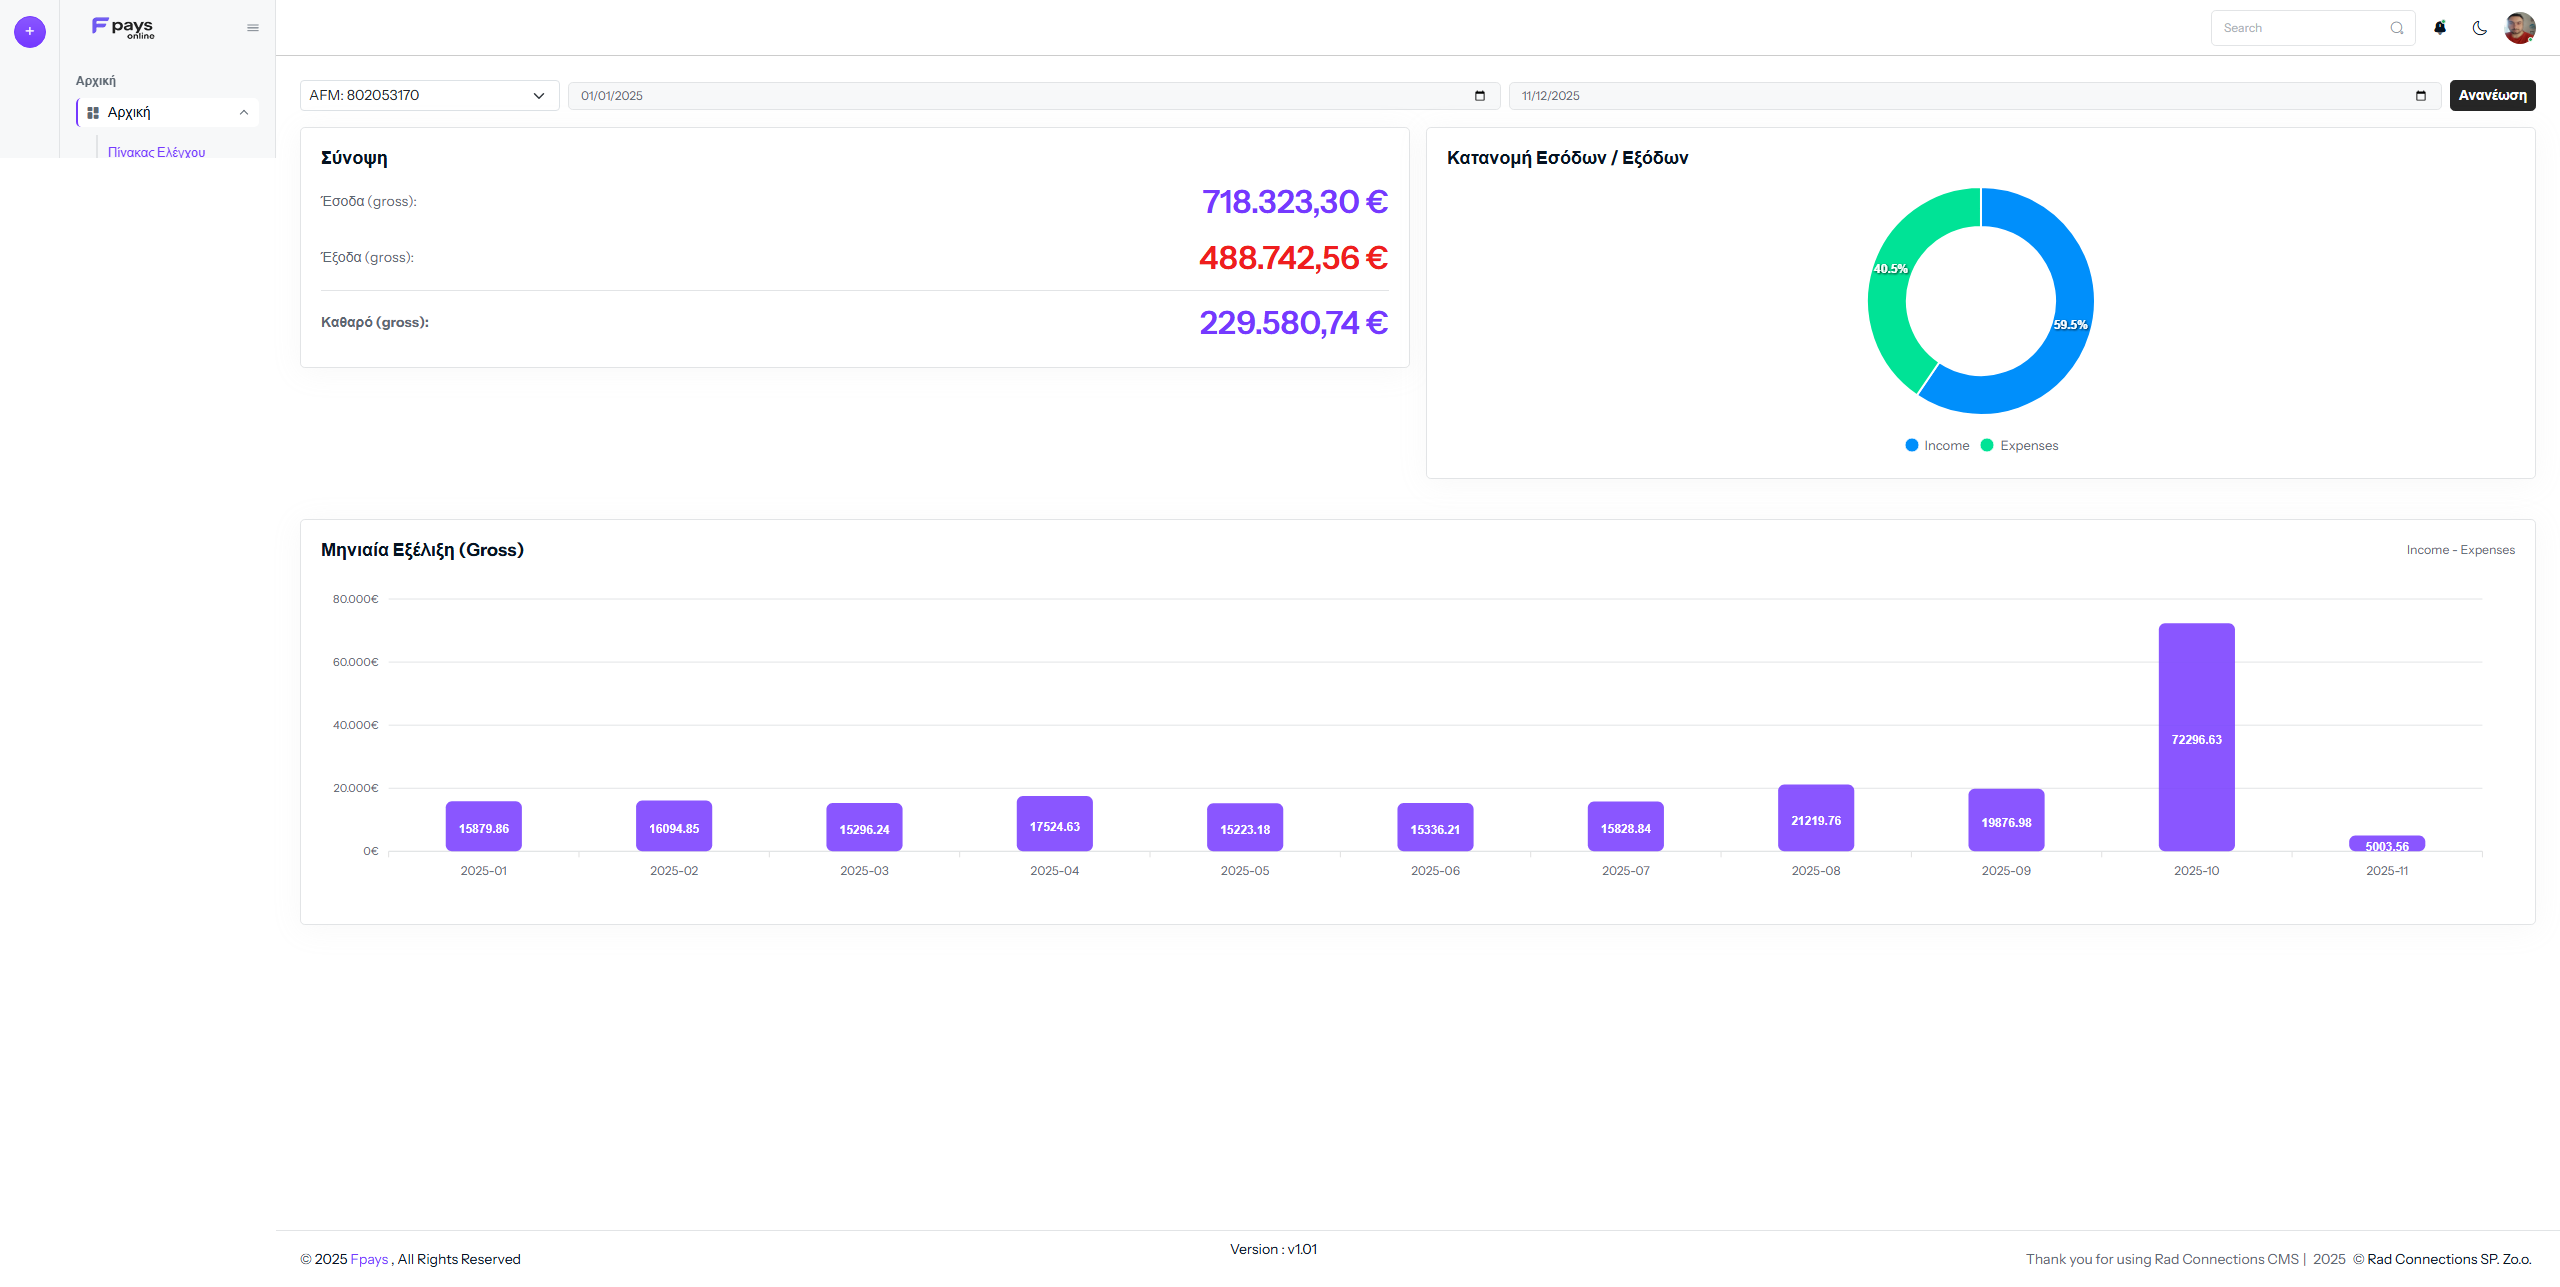Select the Αρχική sidebar menu item
Screen dimensions: 2560x1287
pos(130,113)
